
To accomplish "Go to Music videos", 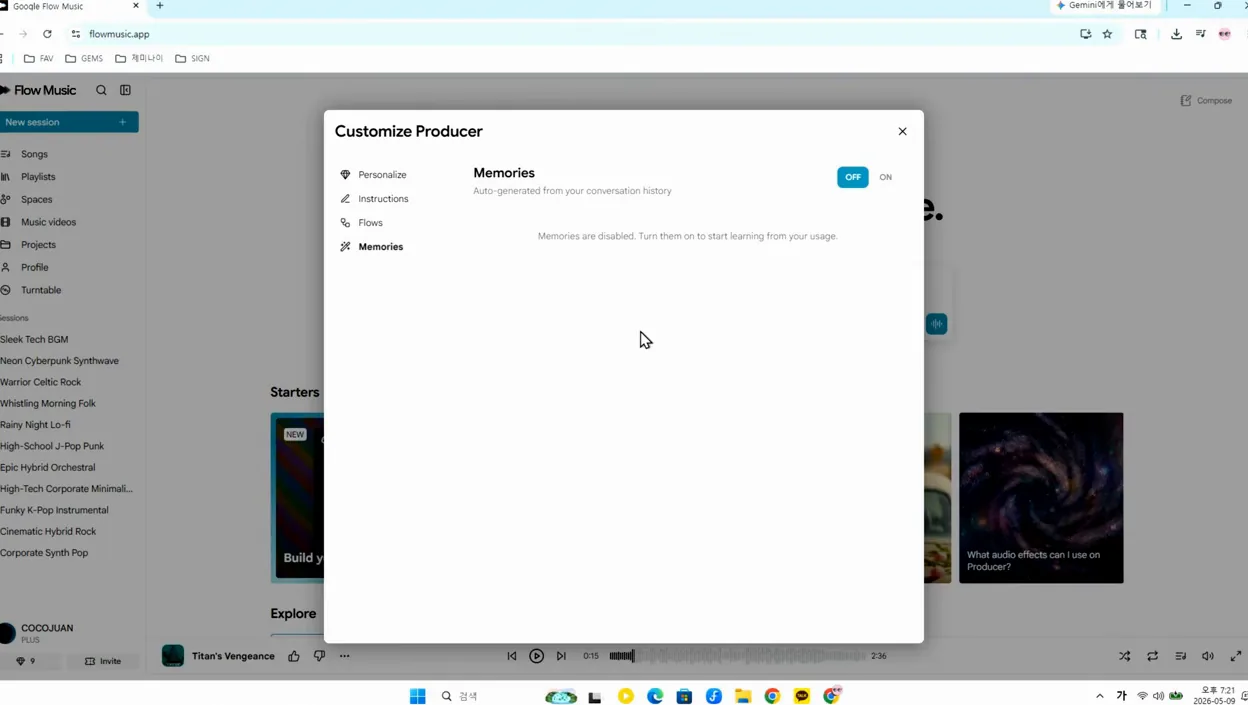I will tap(48, 222).
